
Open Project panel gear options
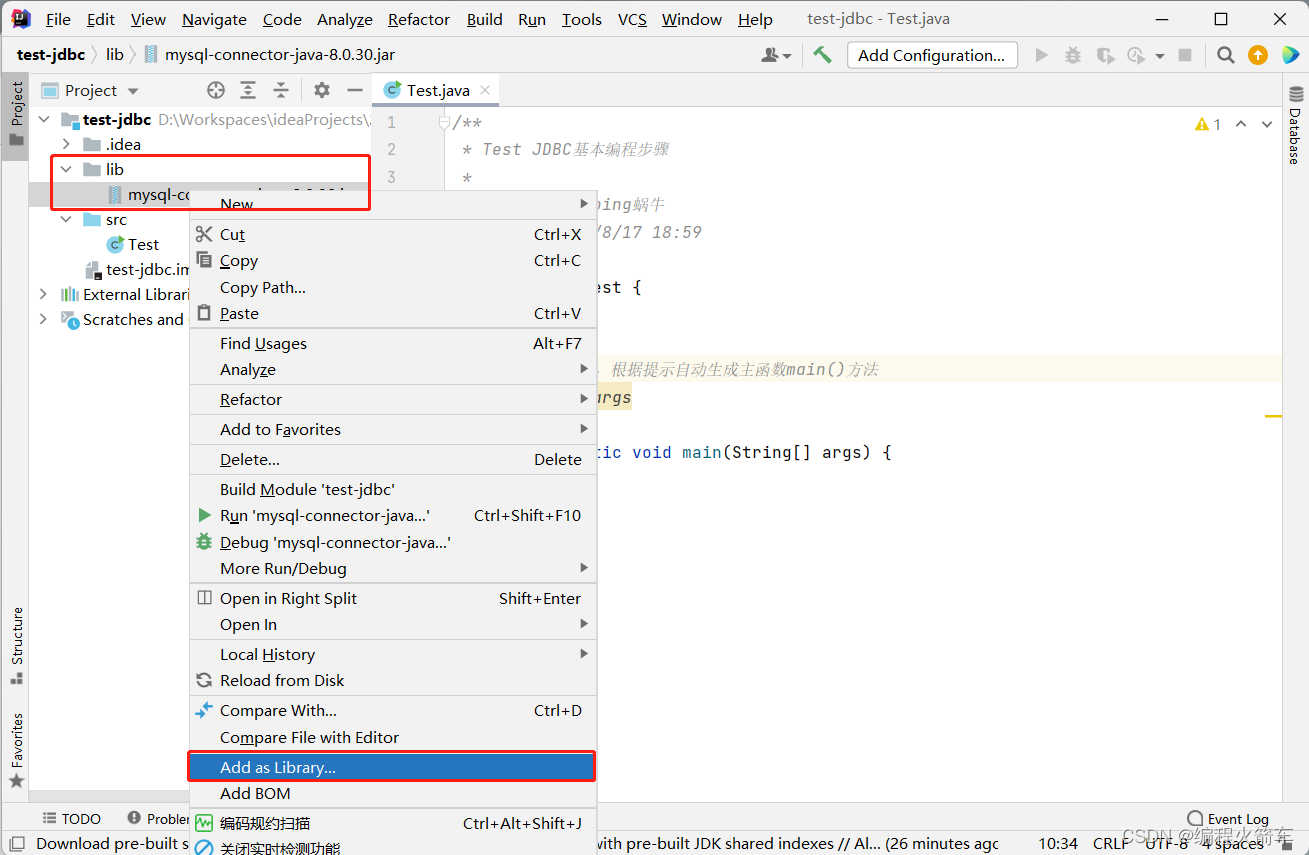(x=322, y=90)
